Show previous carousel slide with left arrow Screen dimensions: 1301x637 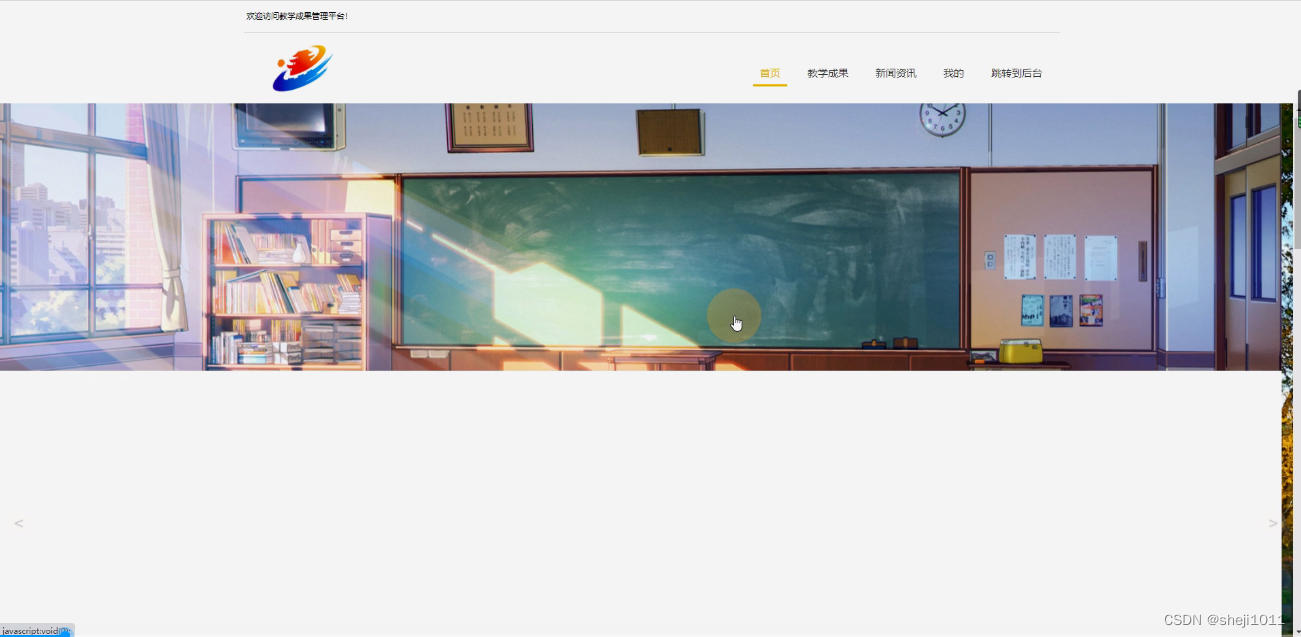tap(18, 523)
